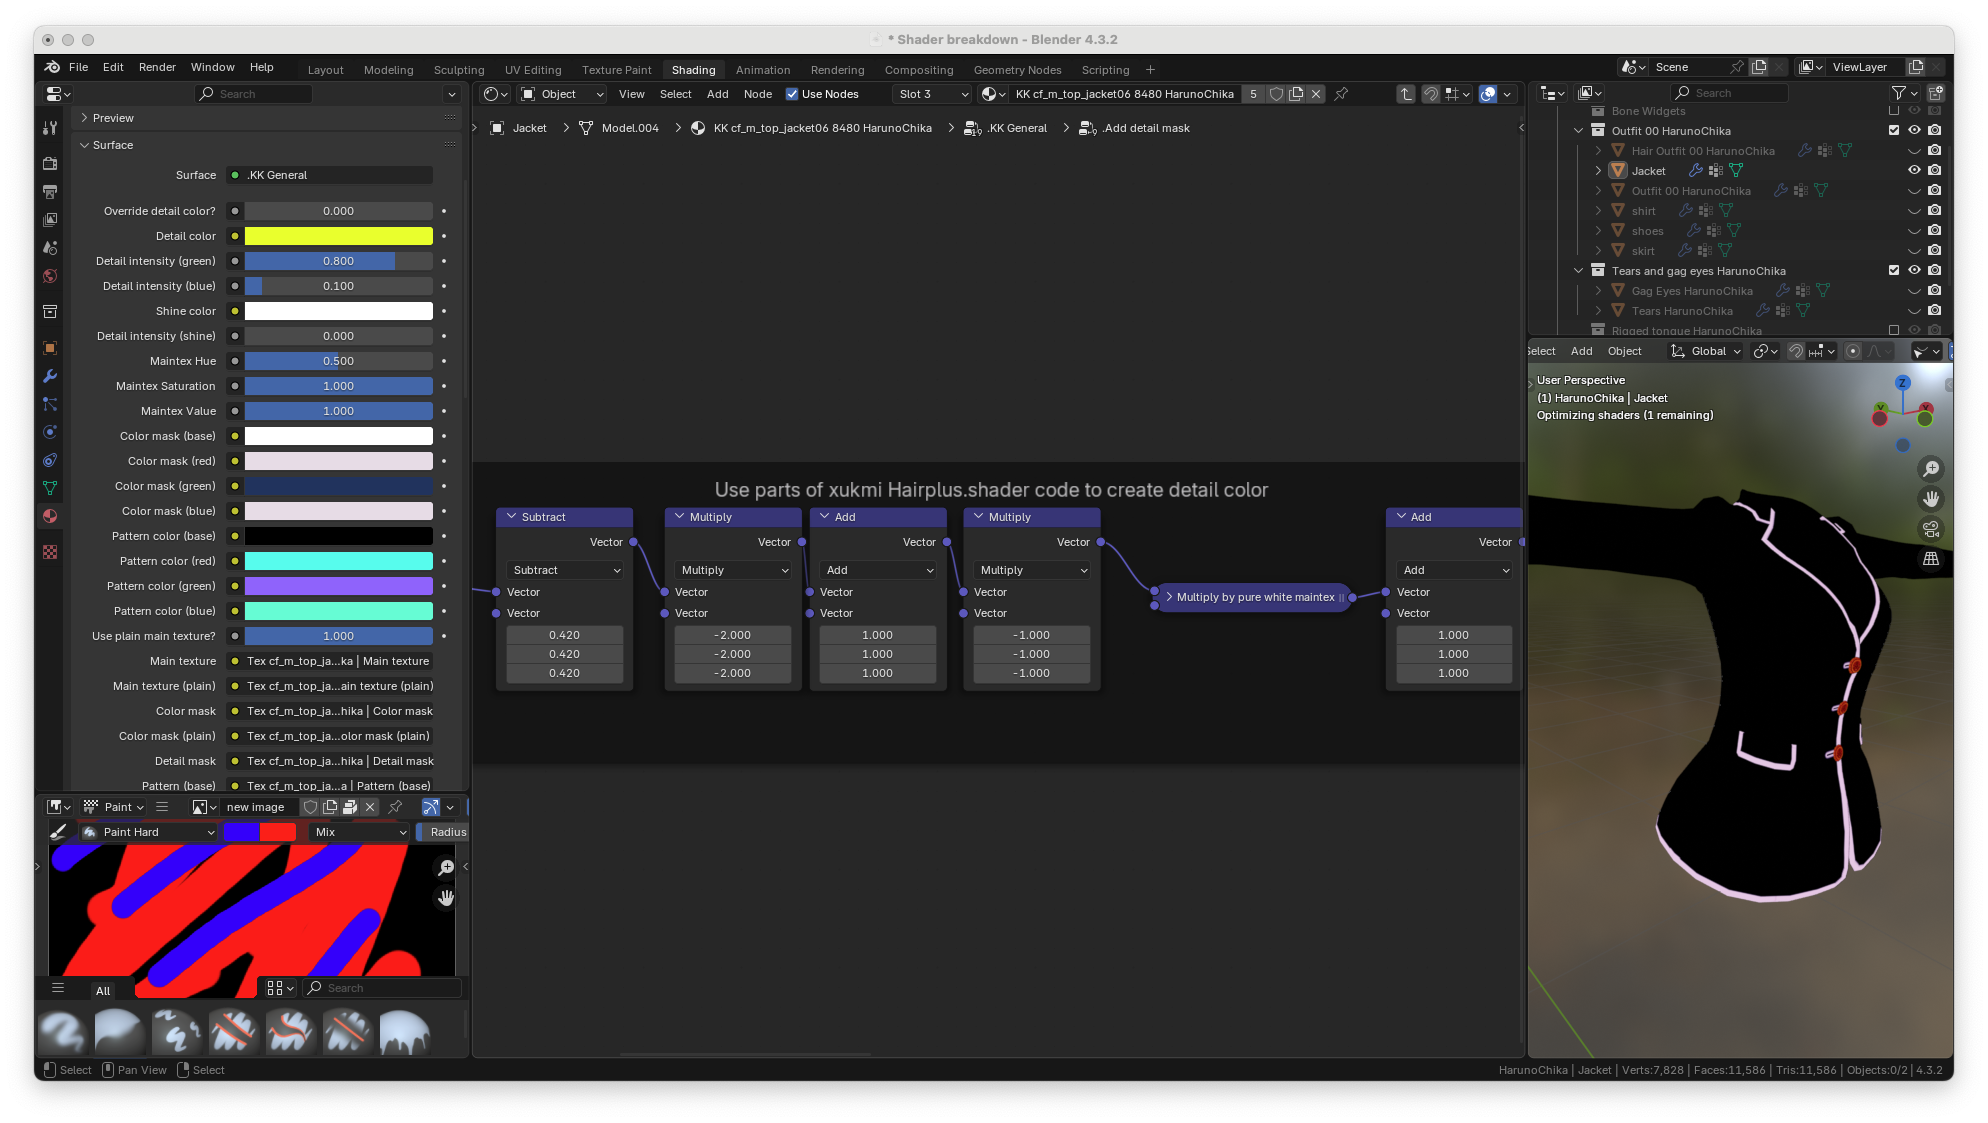Click the viewport pan hand icon
Image resolution: width=1988 pixels, height=1123 pixels.
1931,498
